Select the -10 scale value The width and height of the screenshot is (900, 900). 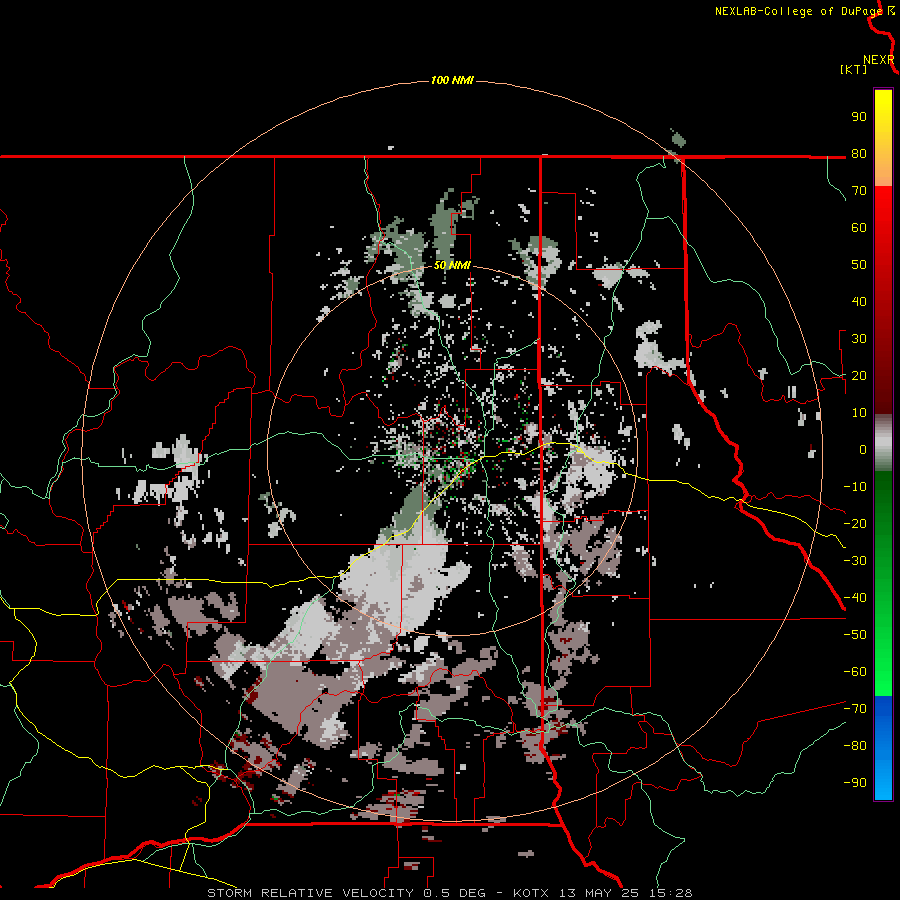point(855,487)
